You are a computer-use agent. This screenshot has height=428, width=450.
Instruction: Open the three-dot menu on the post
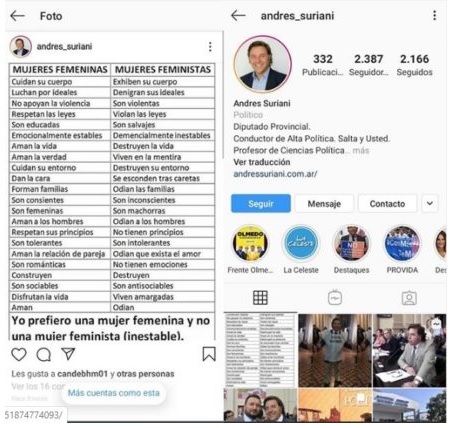[x=210, y=47]
